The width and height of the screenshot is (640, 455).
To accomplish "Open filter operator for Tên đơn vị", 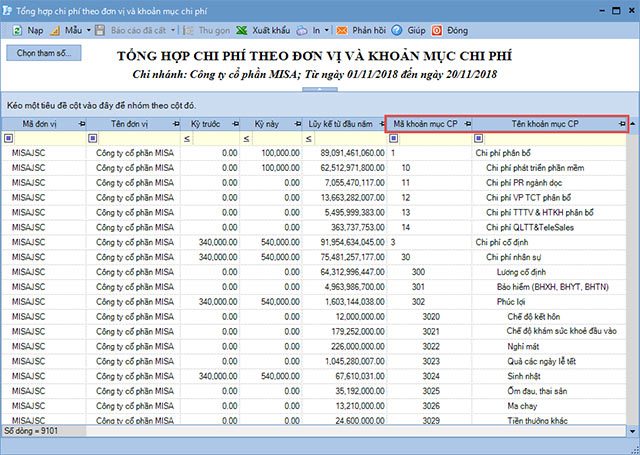I will [x=92, y=139].
